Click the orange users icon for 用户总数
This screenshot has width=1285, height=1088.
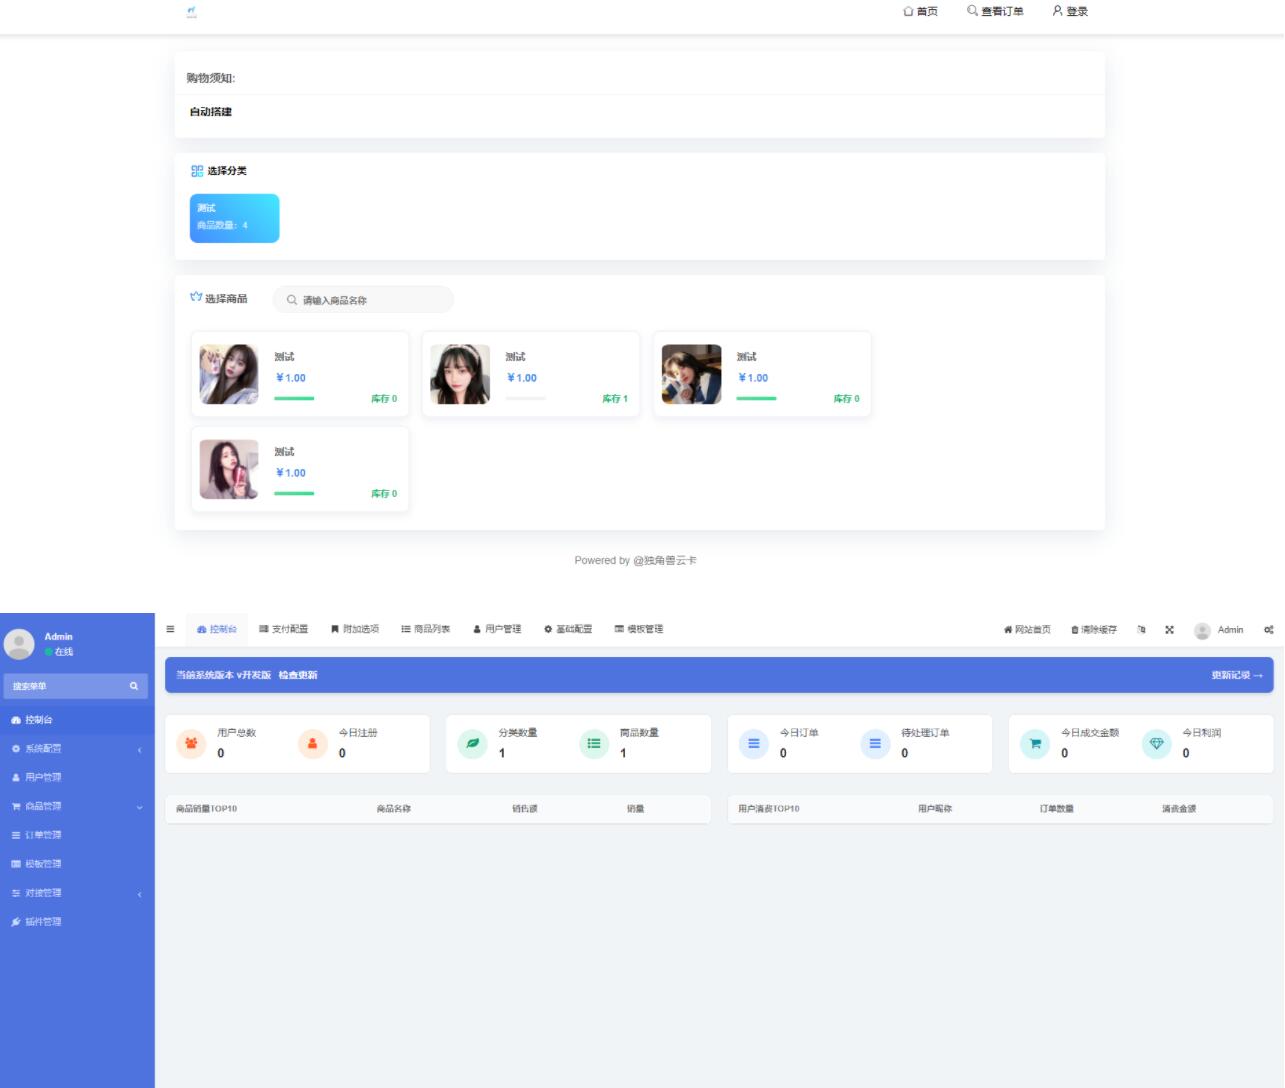[190, 743]
